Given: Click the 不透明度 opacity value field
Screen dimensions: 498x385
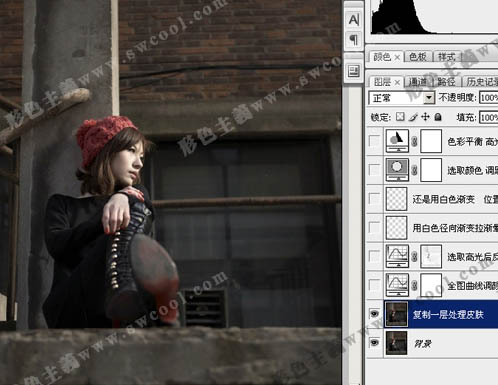Looking at the screenshot, I should pos(489,98).
